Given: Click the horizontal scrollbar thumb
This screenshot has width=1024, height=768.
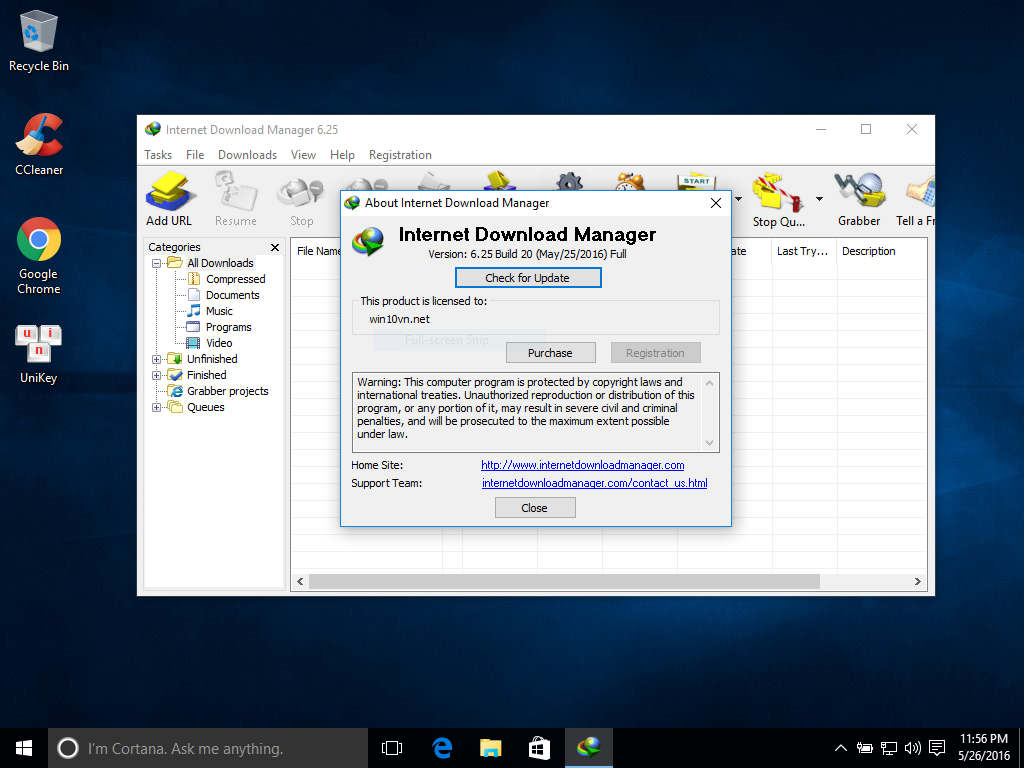Looking at the screenshot, I should point(564,581).
